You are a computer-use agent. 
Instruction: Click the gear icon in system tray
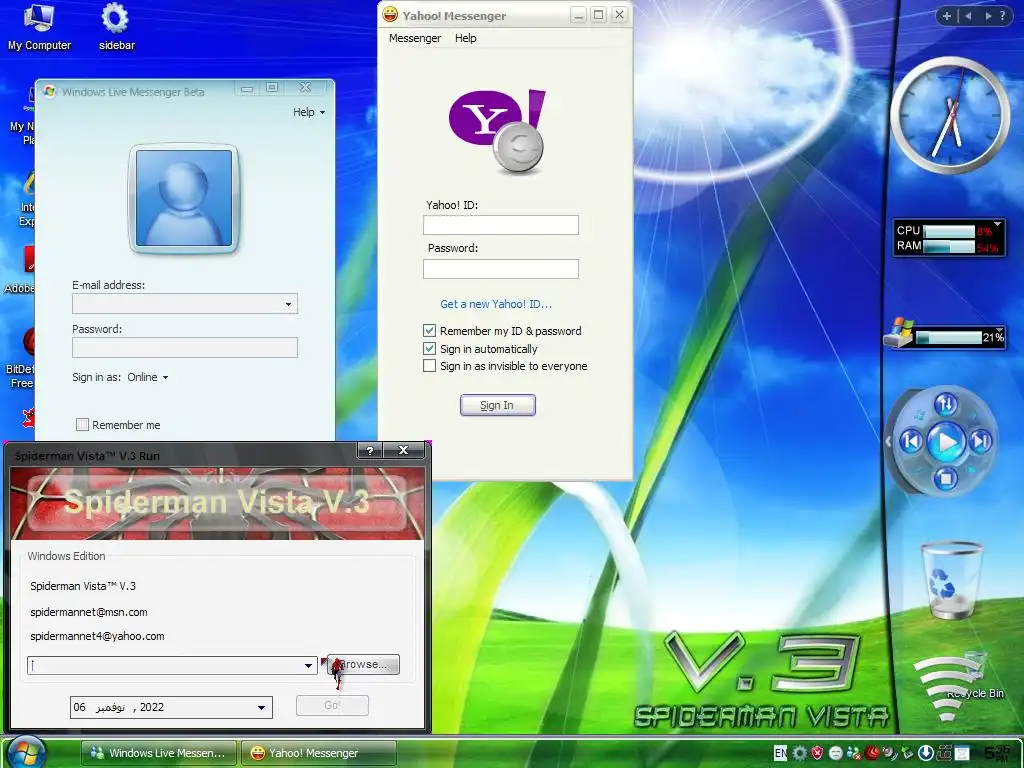(x=799, y=753)
